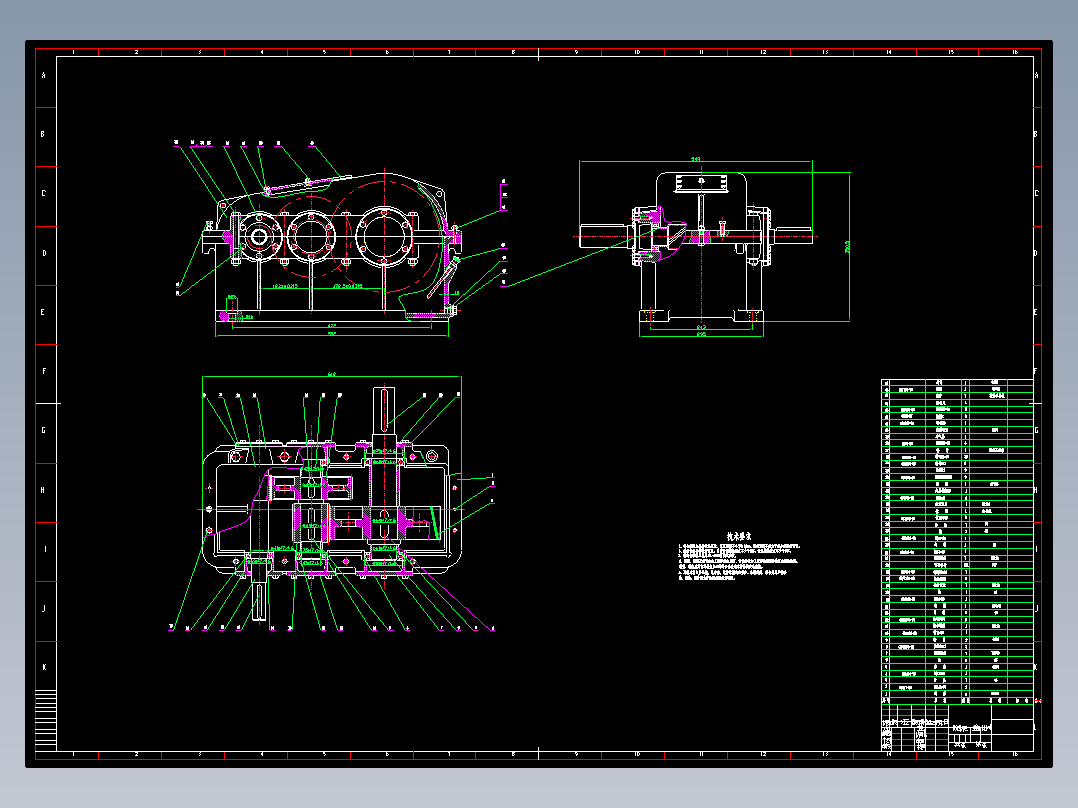Click zone number 10 on the top border
The image size is (1078, 808).
click(637, 52)
